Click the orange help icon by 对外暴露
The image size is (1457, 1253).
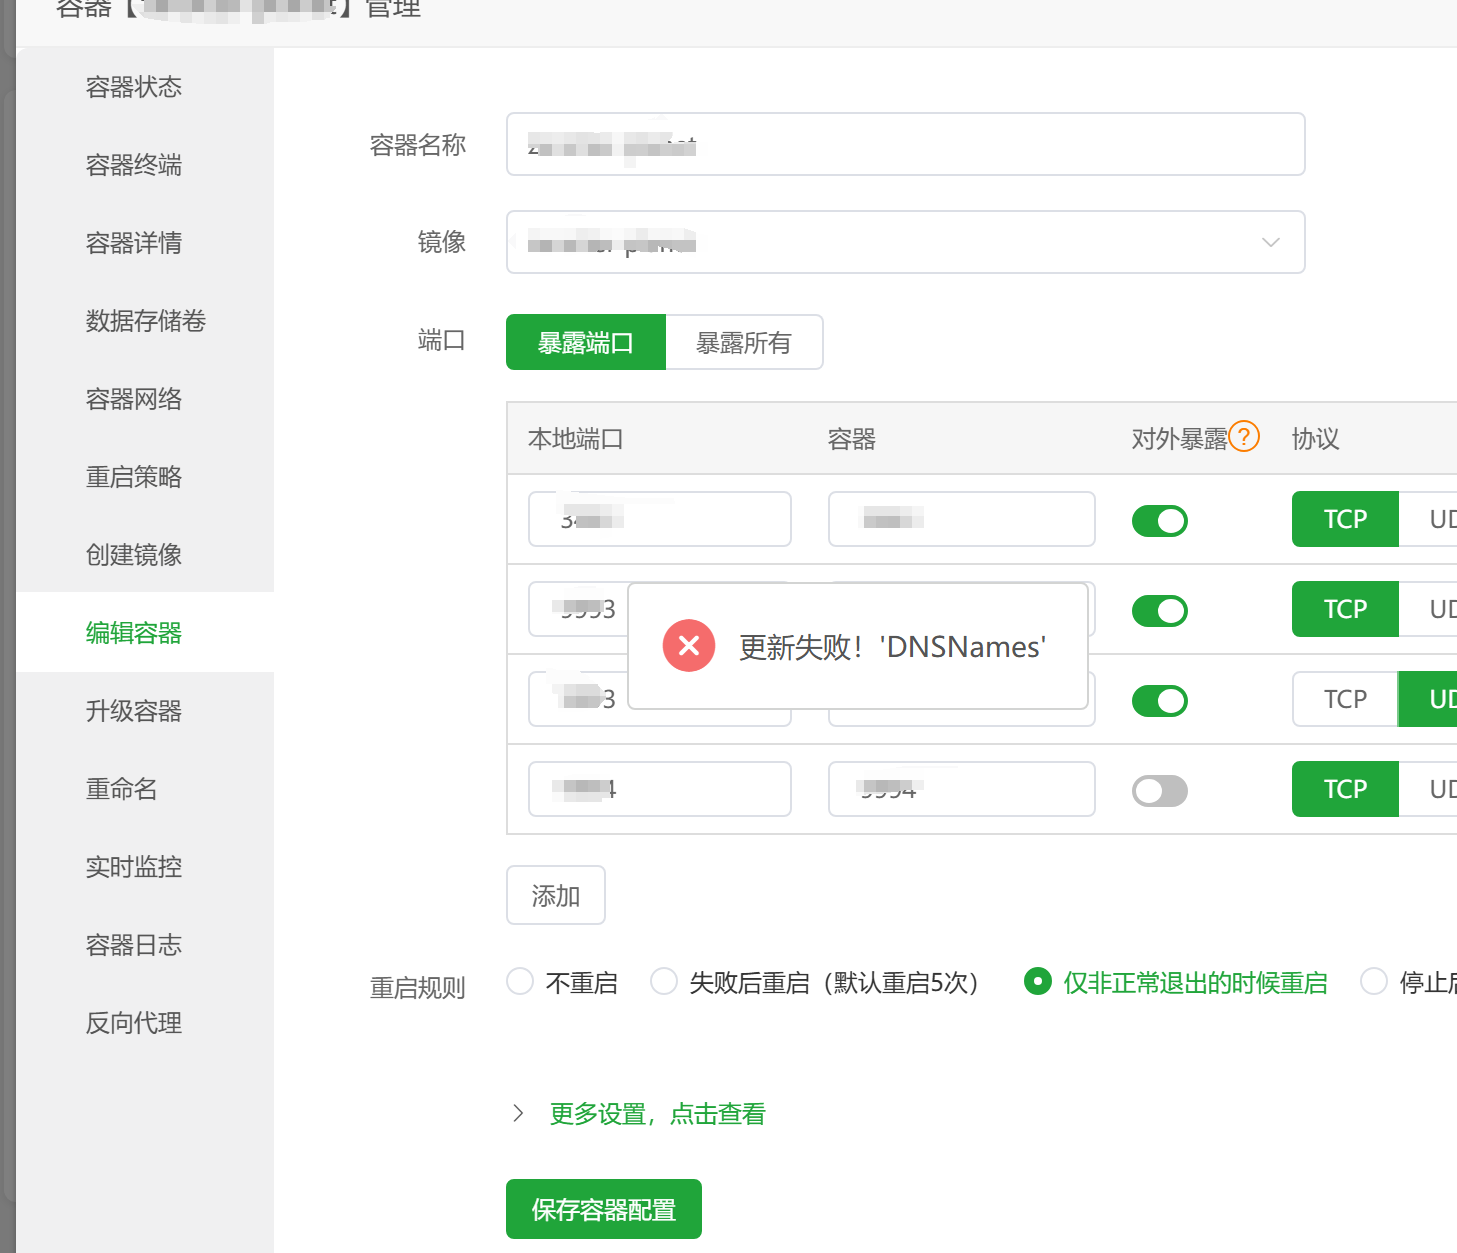coord(1244,436)
